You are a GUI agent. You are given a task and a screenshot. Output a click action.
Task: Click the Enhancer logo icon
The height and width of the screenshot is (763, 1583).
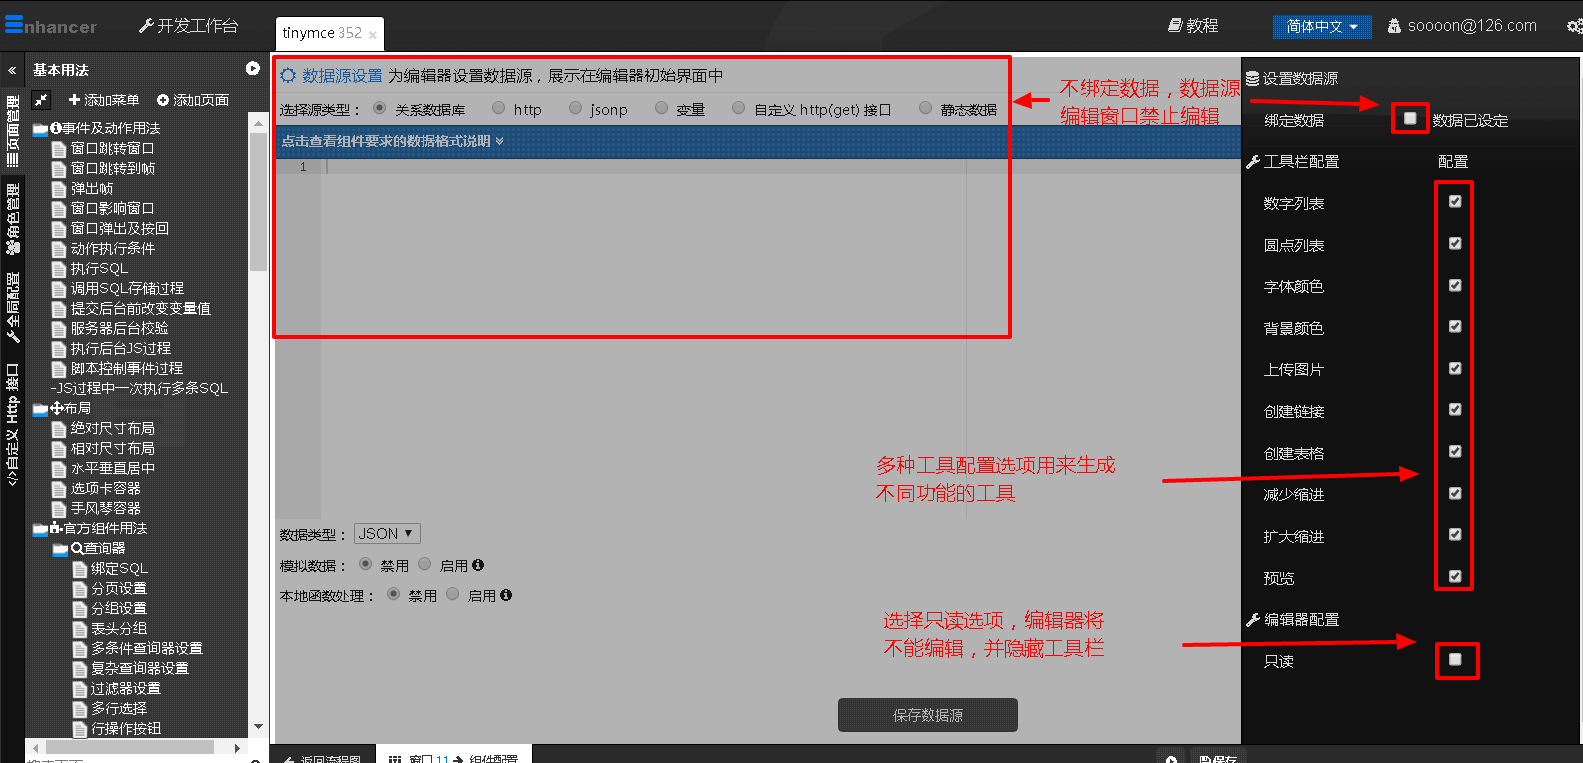click(x=14, y=24)
